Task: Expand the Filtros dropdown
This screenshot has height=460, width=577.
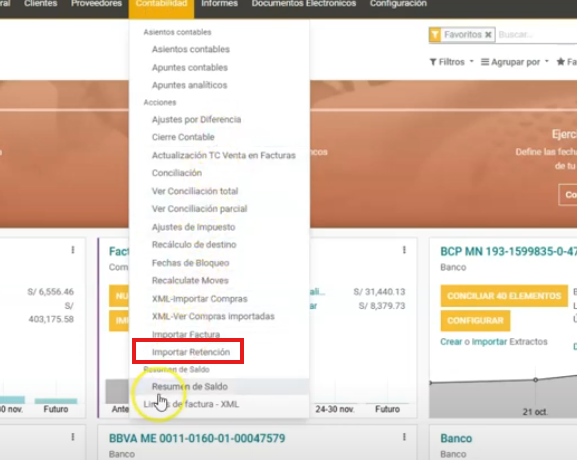Action: (x=452, y=62)
